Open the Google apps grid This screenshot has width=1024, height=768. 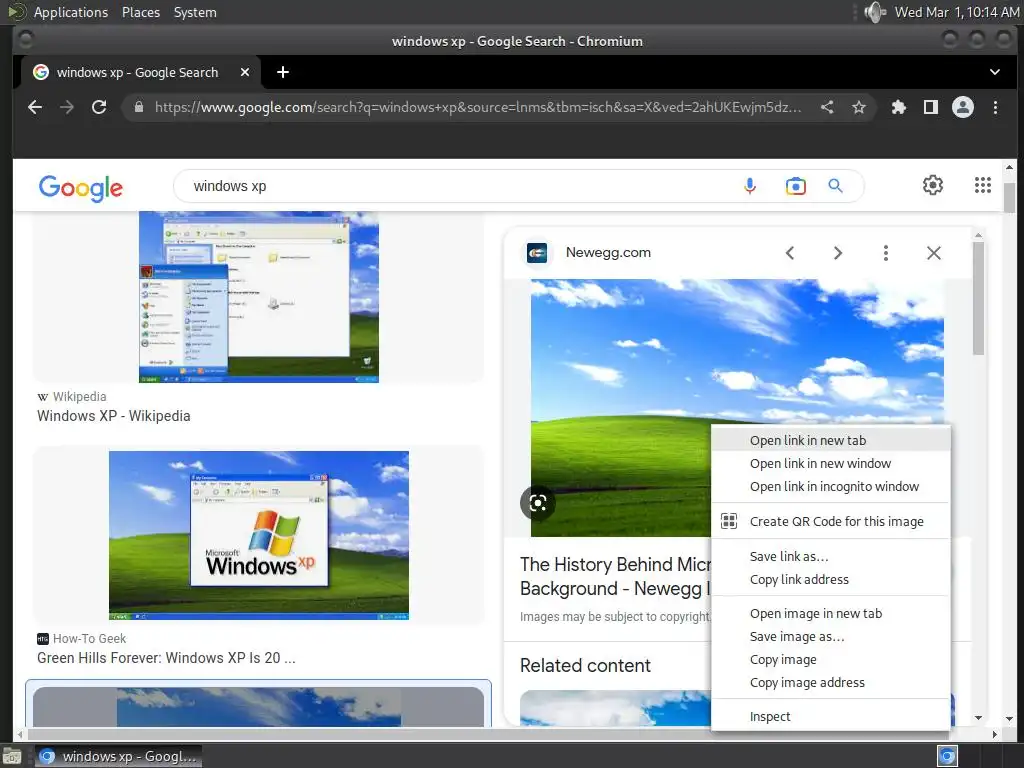tap(983, 185)
